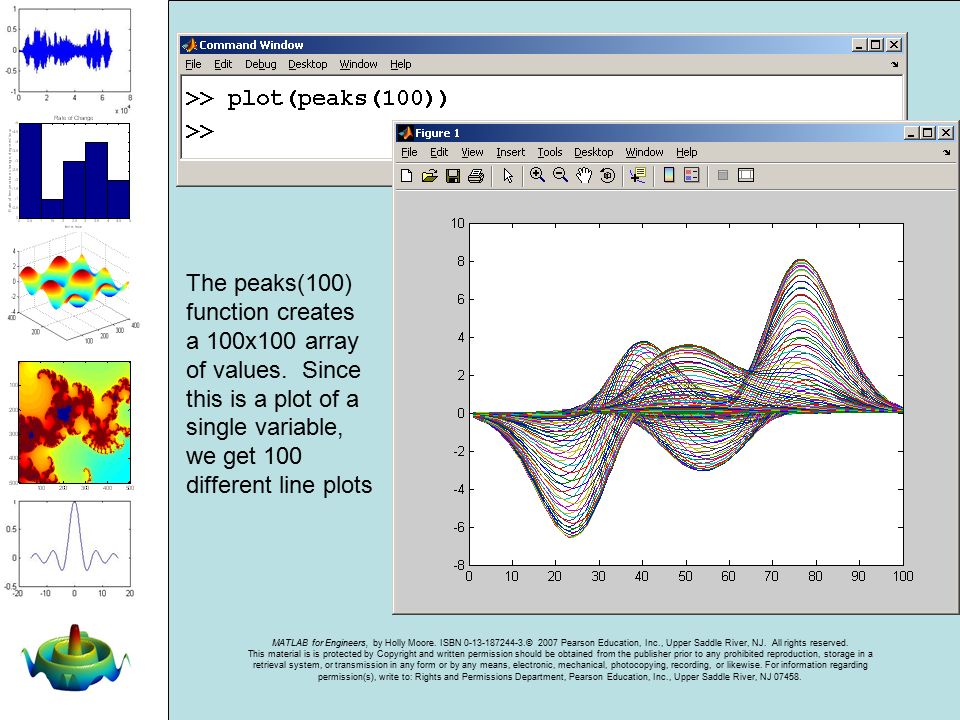
Task: Open the Desktop menu in Figure 1
Action: pyautogui.click(x=593, y=152)
